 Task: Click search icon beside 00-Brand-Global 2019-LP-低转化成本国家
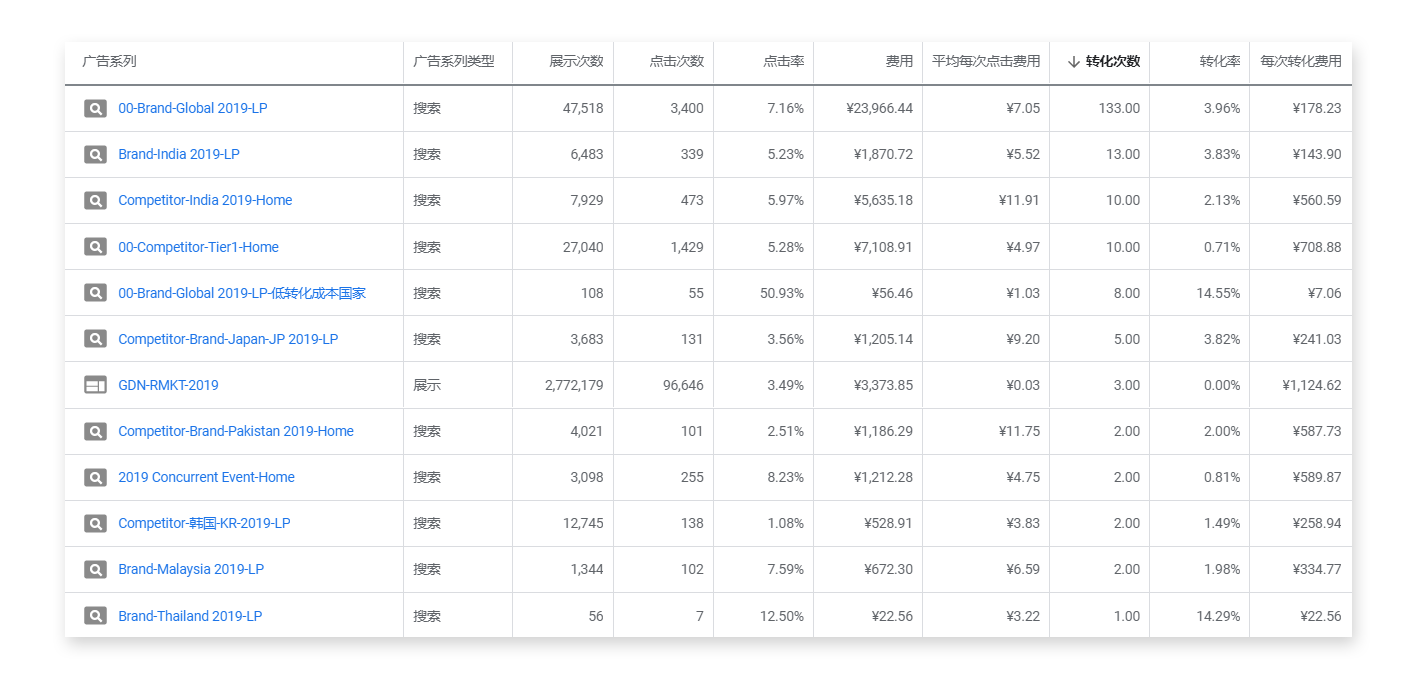point(95,293)
